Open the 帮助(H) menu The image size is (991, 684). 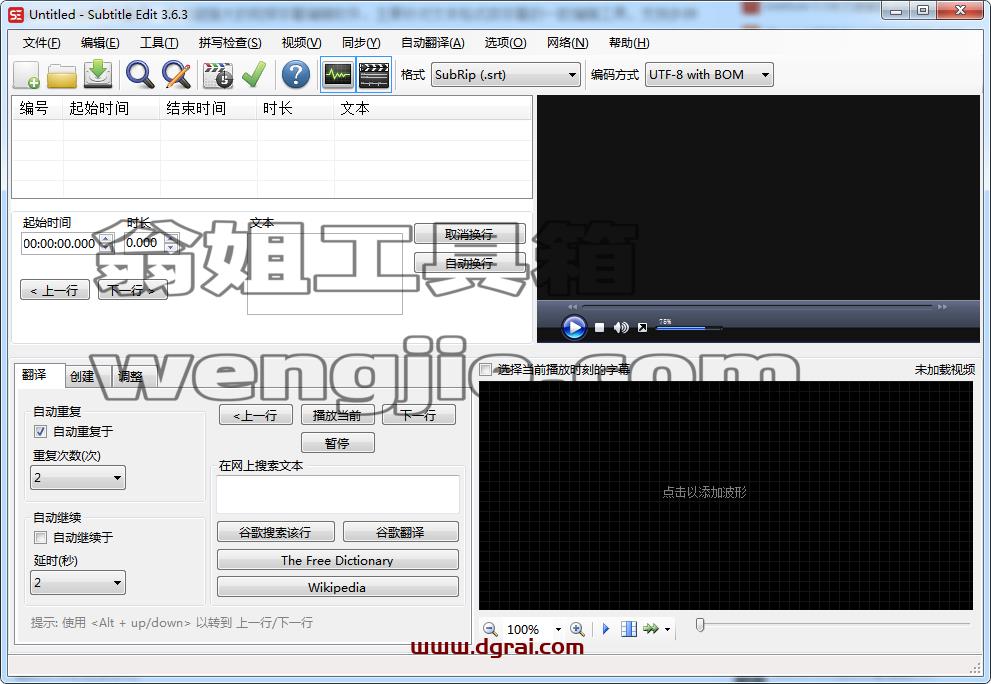(629, 43)
